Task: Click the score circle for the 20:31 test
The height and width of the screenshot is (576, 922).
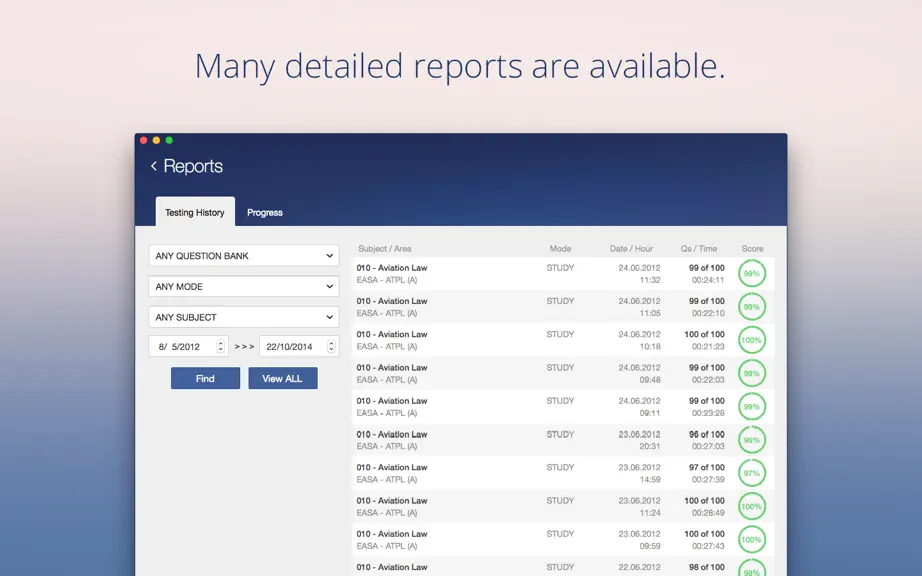Action: (751, 440)
